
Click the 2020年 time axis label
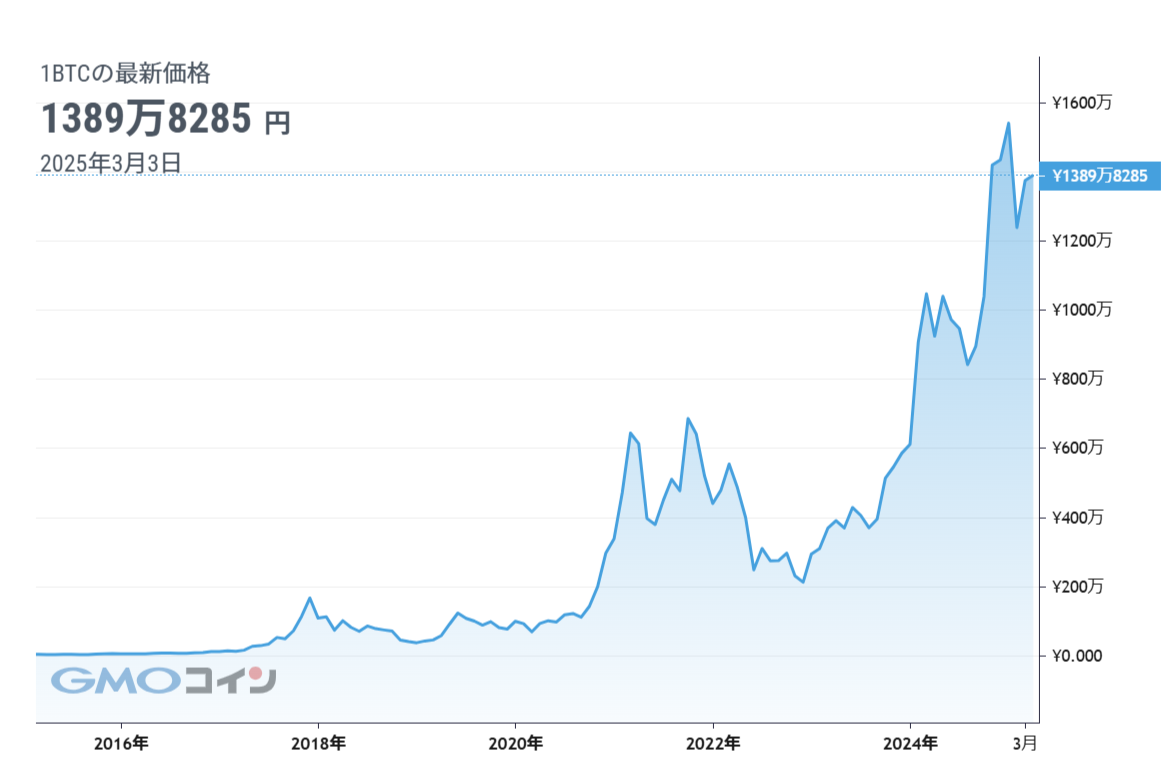point(515,743)
